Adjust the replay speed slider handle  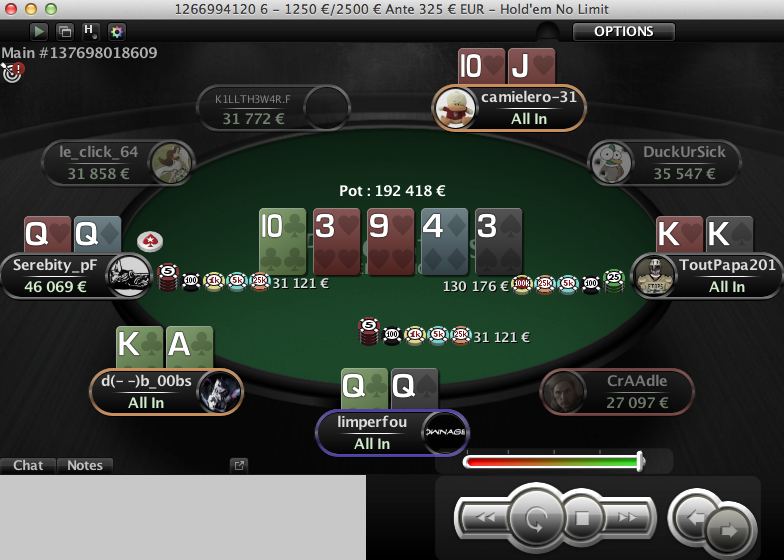640,461
